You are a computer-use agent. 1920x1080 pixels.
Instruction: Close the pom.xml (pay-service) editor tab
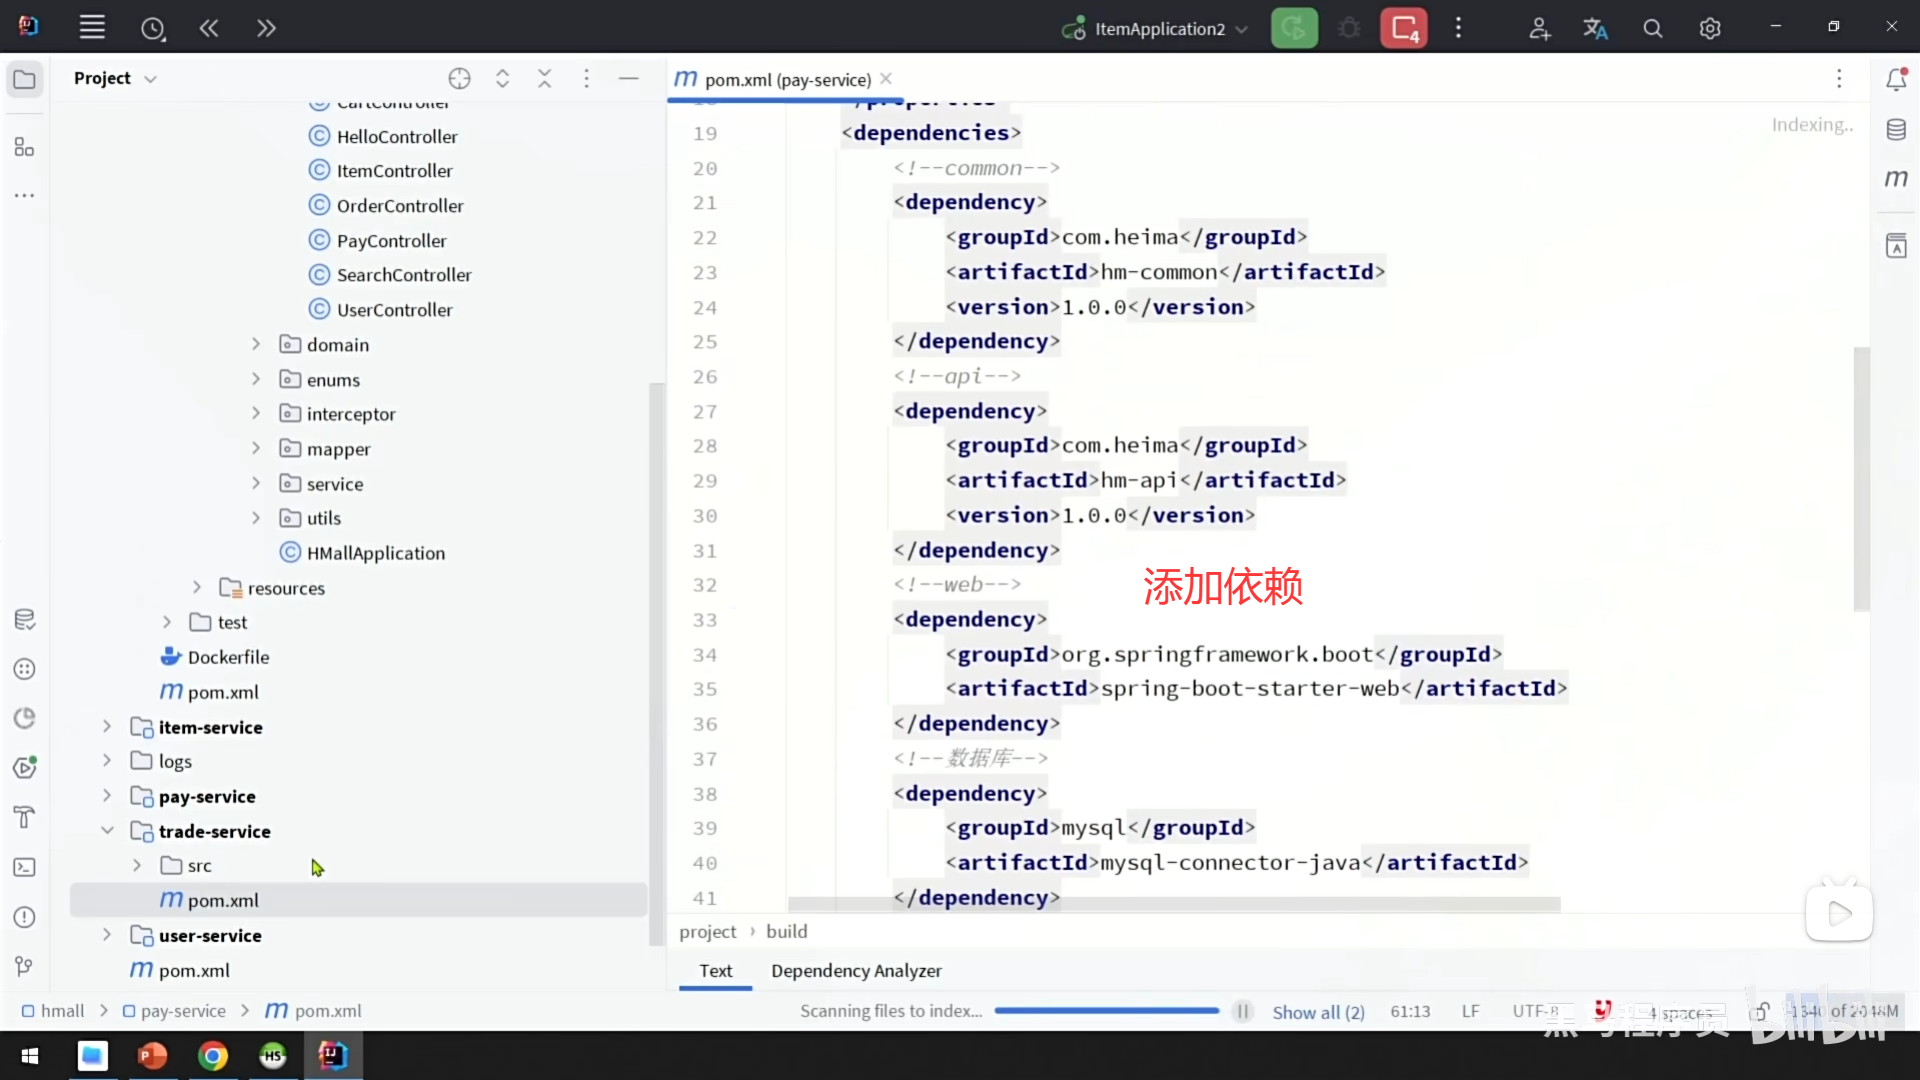pyautogui.click(x=886, y=79)
